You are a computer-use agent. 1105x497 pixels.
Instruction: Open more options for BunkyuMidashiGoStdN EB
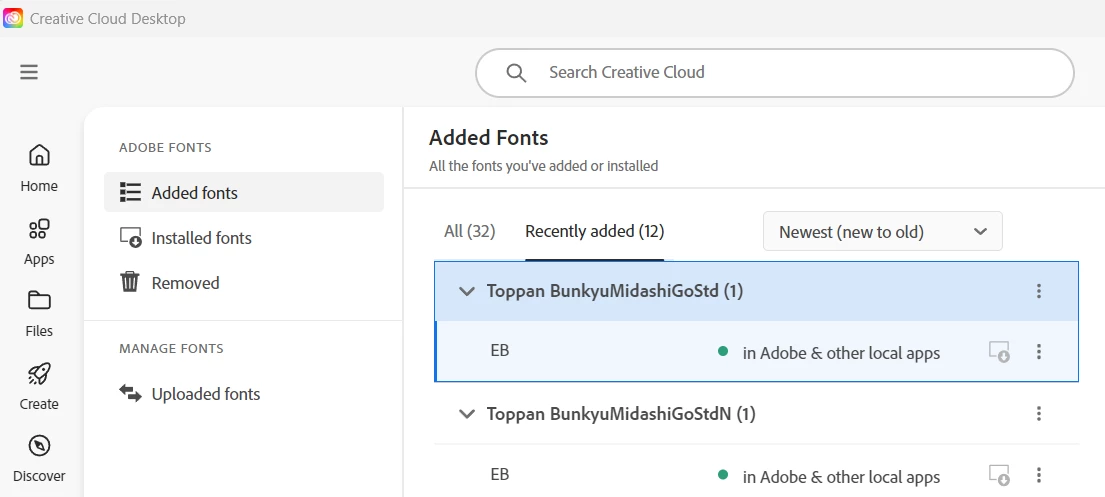coord(1038,475)
